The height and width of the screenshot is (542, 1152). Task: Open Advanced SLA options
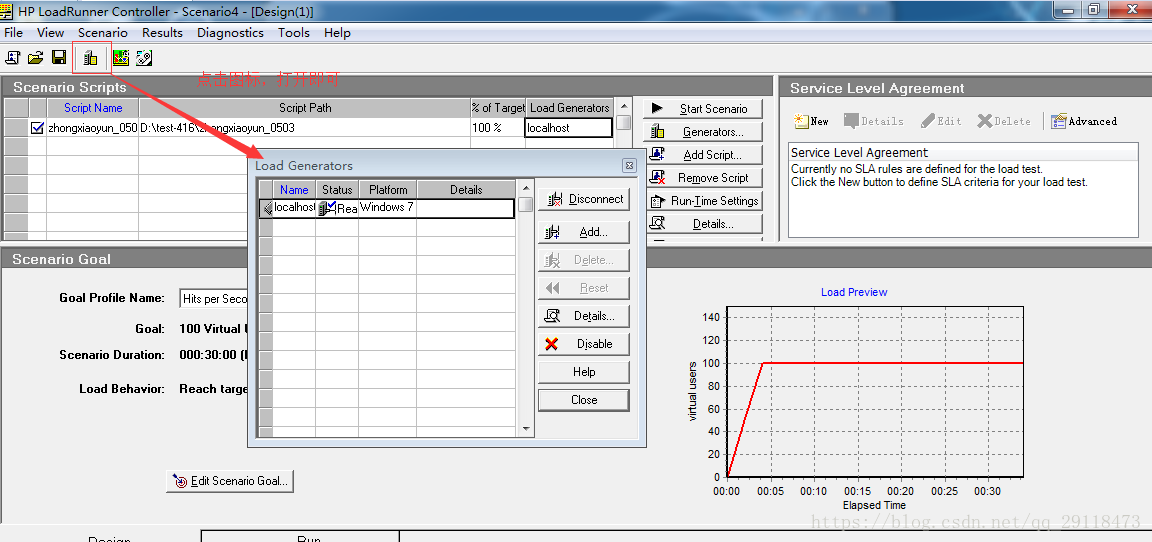point(1084,121)
